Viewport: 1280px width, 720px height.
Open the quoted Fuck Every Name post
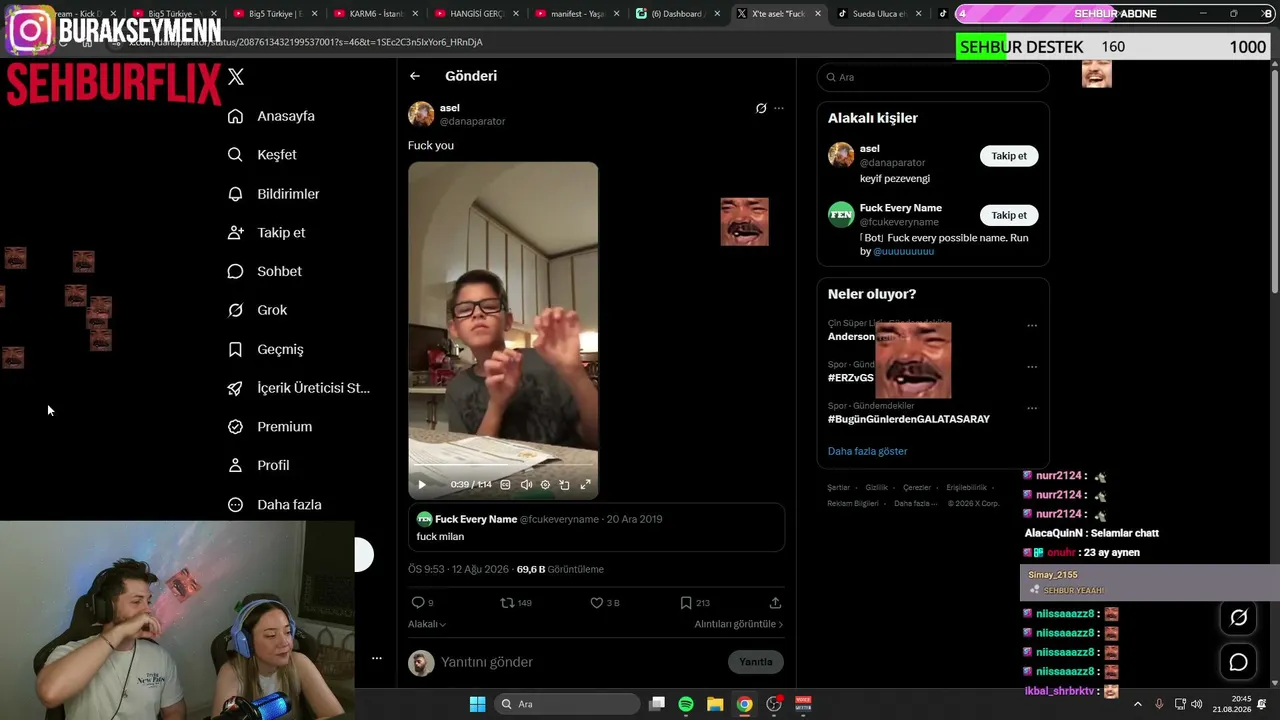[596, 528]
